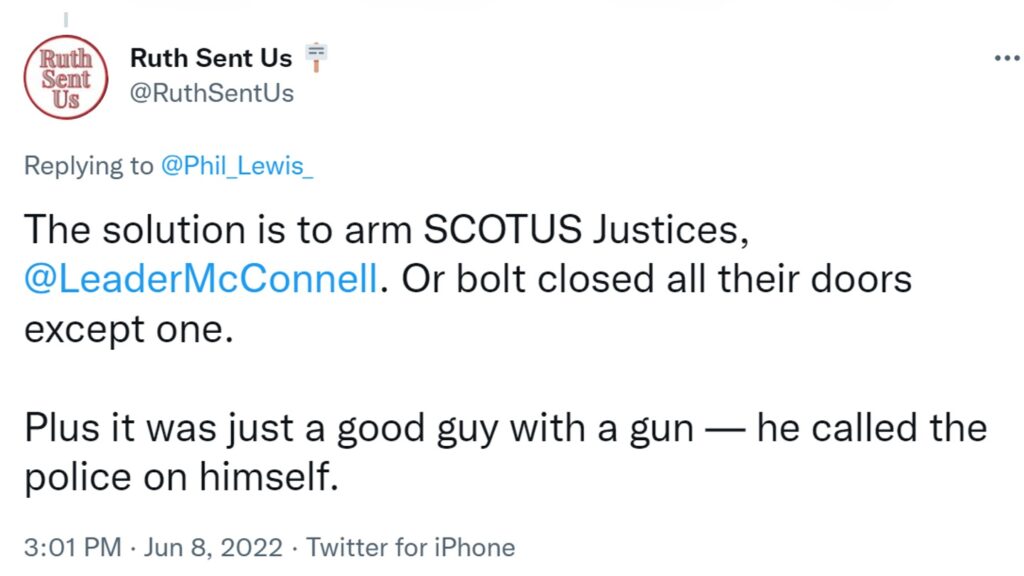1024x576 pixels.
Task: Click the 'Or bolt closed all their doors' text
Action: pyautogui.click(x=656, y=280)
